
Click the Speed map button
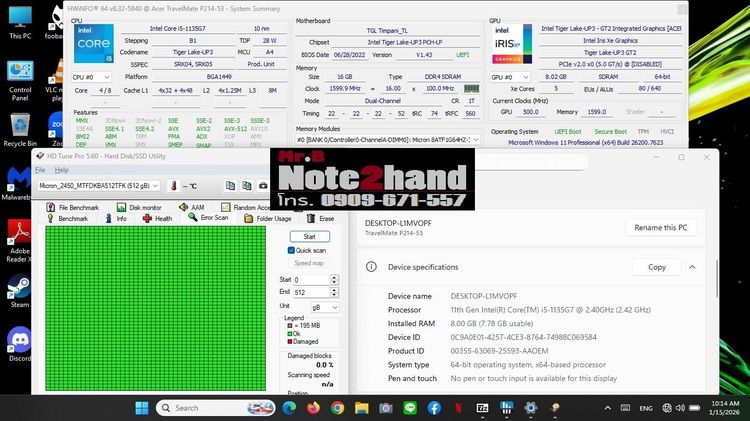[309, 263]
